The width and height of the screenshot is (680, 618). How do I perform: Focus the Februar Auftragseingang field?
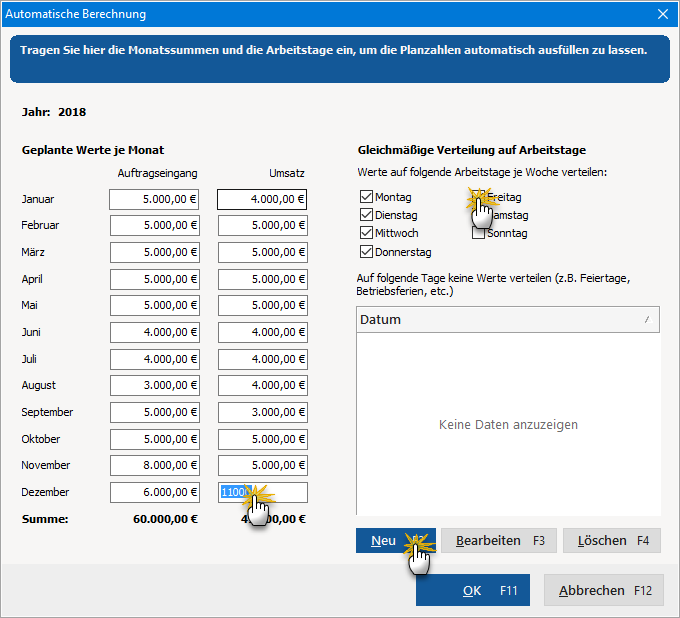155,226
